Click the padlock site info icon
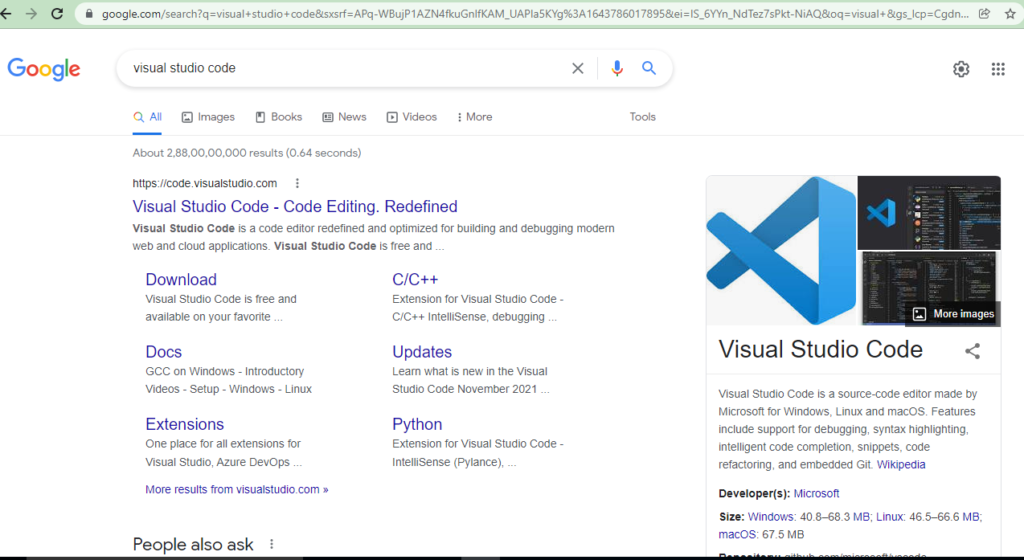 (89, 14)
